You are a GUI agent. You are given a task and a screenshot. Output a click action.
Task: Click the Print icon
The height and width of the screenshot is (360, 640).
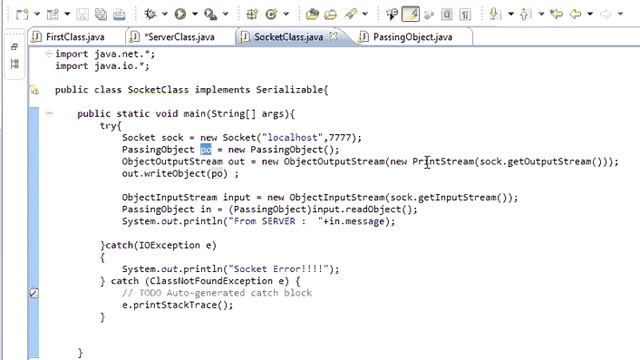119,14
